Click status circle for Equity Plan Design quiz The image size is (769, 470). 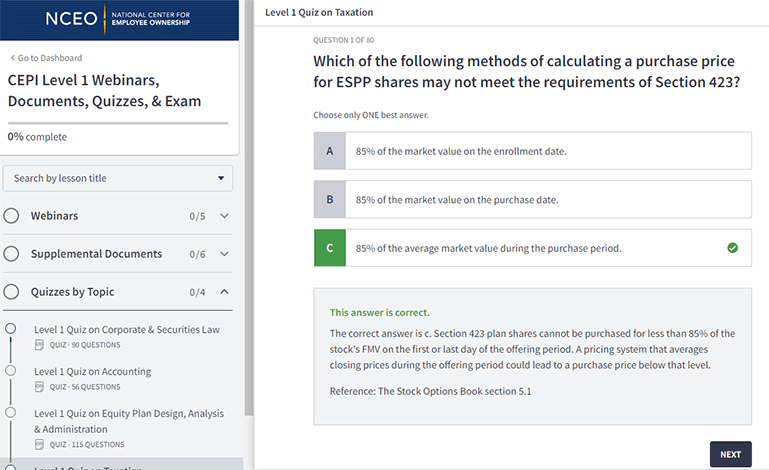tap(10, 412)
